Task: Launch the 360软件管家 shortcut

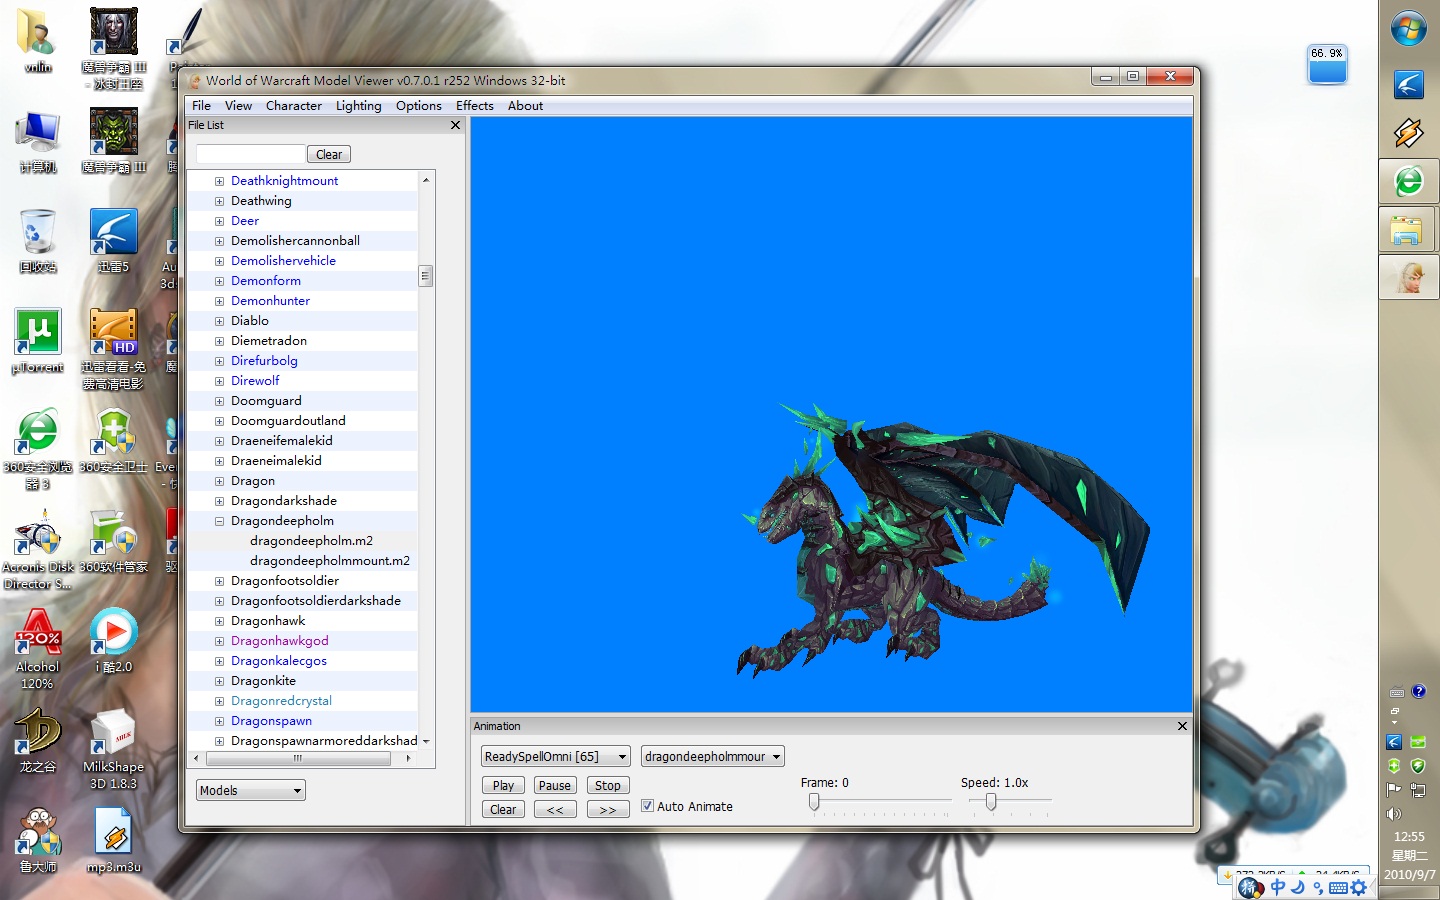Action: [x=113, y=541]
